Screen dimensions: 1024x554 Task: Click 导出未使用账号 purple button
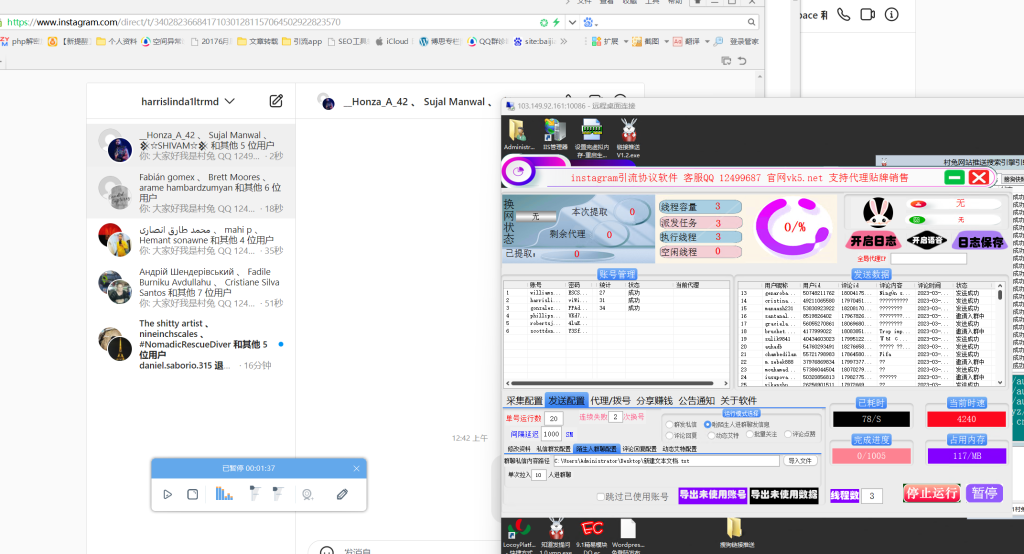click(712, 495)
